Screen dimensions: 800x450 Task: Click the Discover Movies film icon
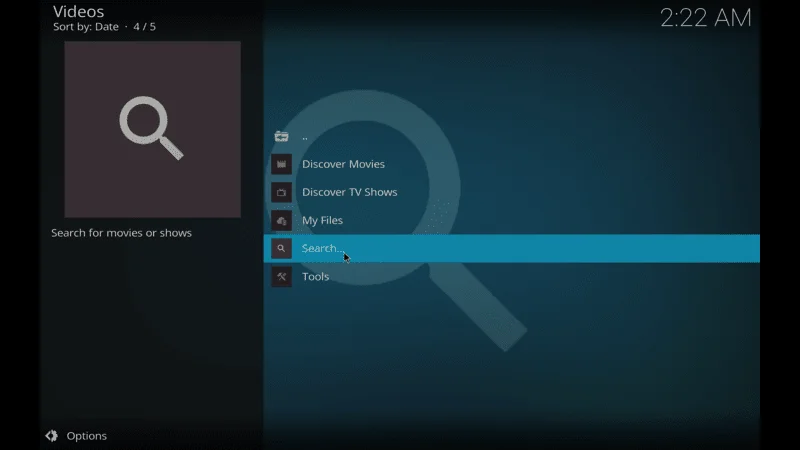pos(281,164)
